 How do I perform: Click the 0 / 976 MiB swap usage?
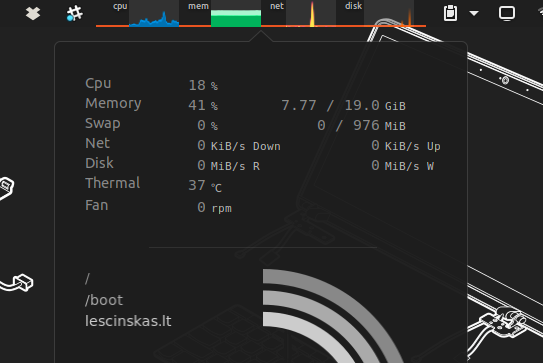point(361,125)
